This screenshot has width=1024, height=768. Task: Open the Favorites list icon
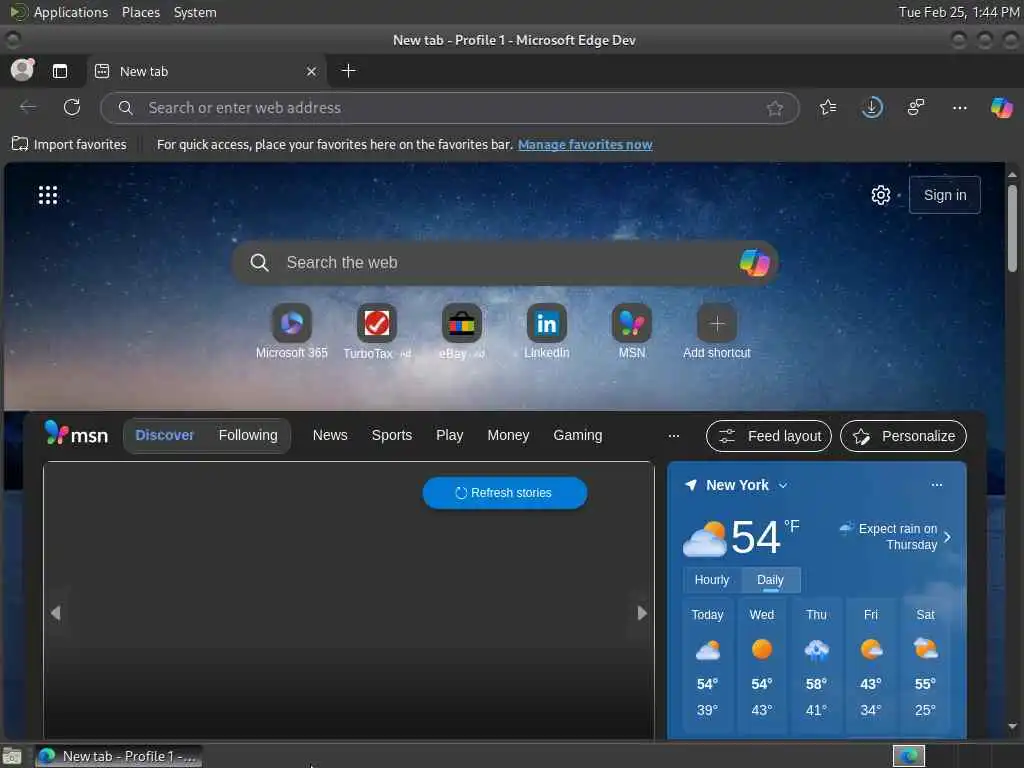pos(828,107)
